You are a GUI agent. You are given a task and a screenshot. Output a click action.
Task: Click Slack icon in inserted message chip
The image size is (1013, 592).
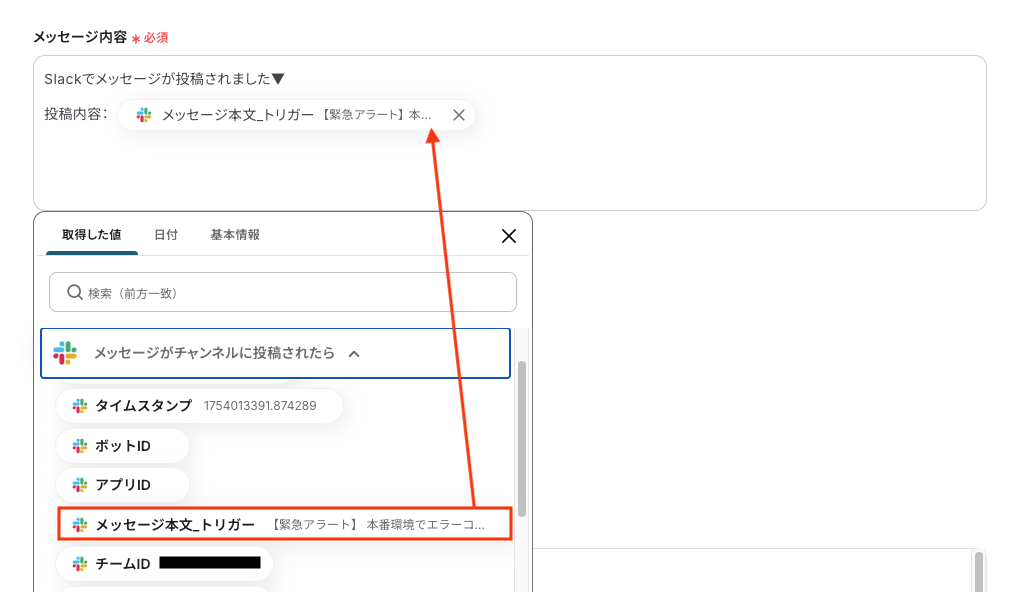143,115
